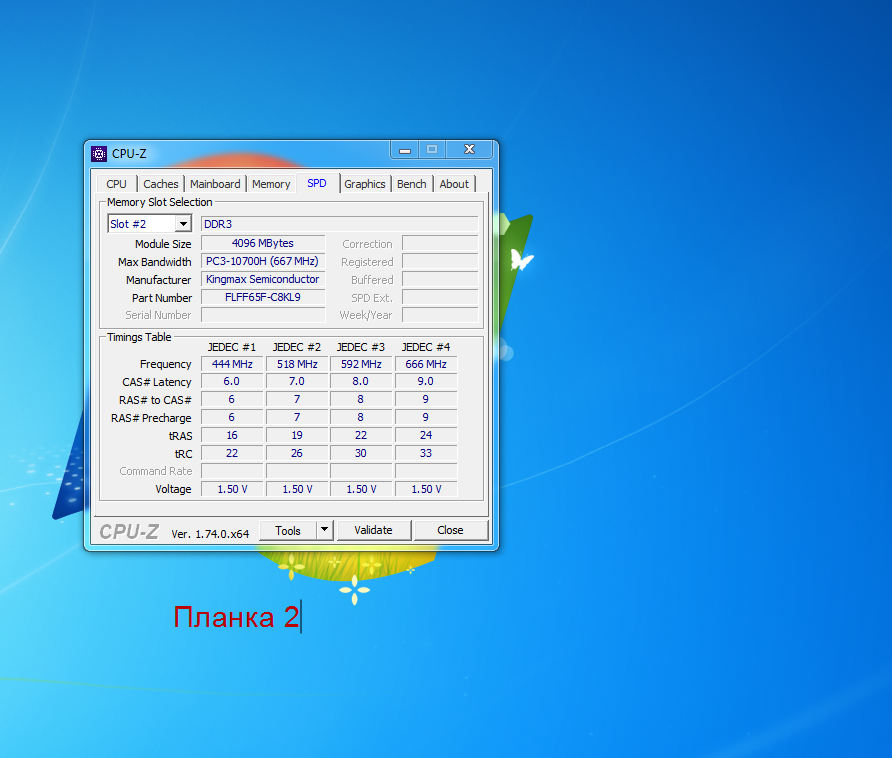
Task: Click the red Планка 2 text
Action: point(236,617)
